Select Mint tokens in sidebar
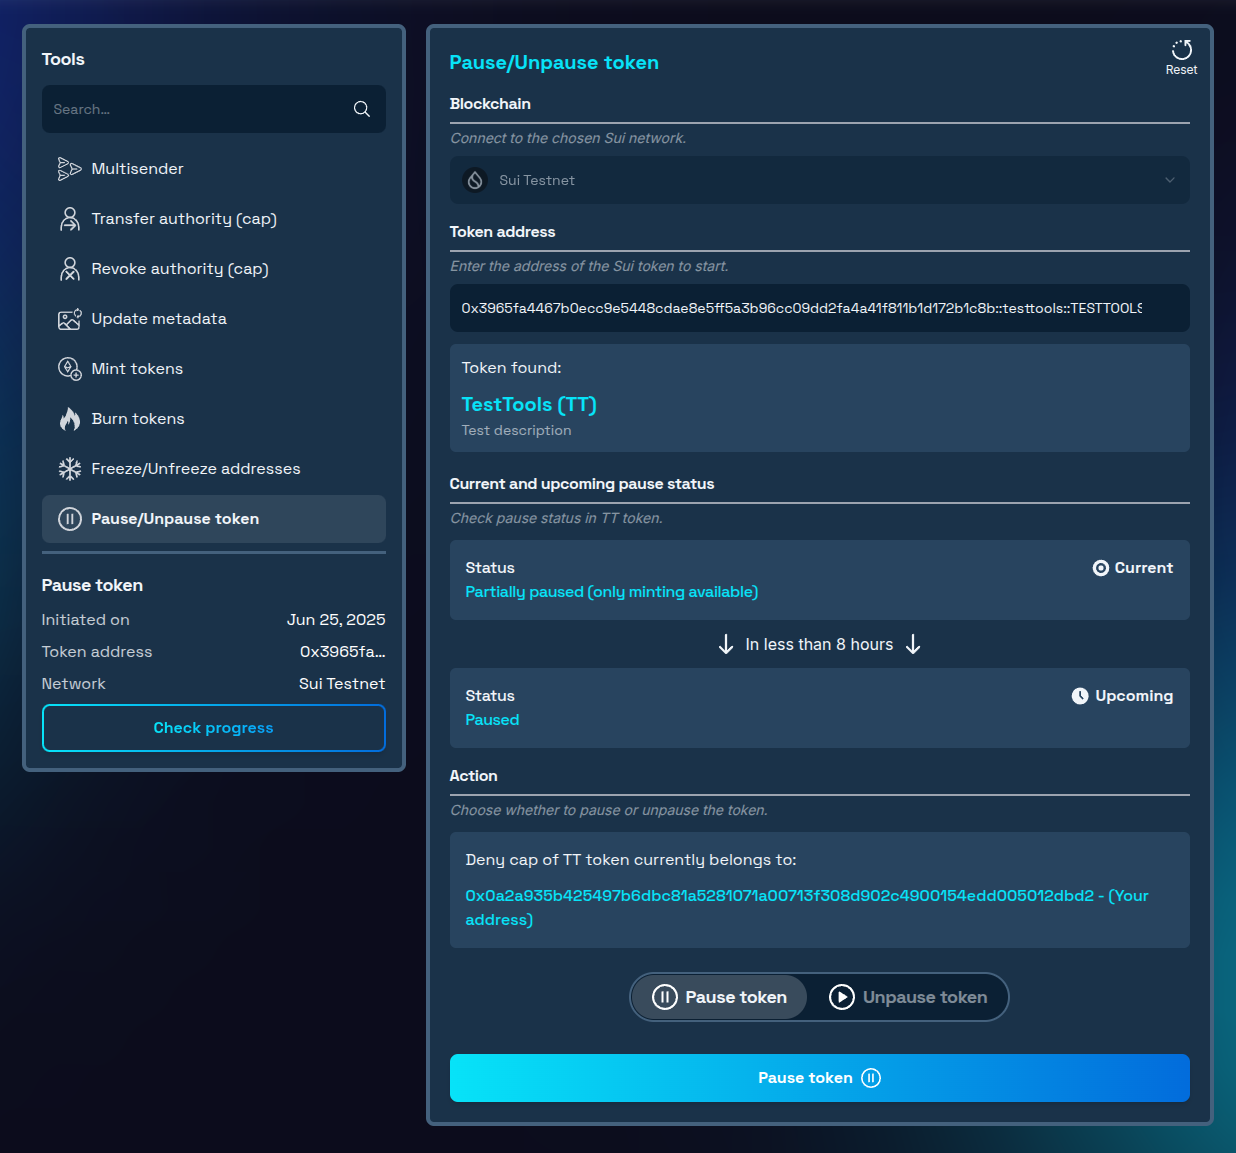Viewport: 1236px width, 1153px height. click(x=214, y=369)
